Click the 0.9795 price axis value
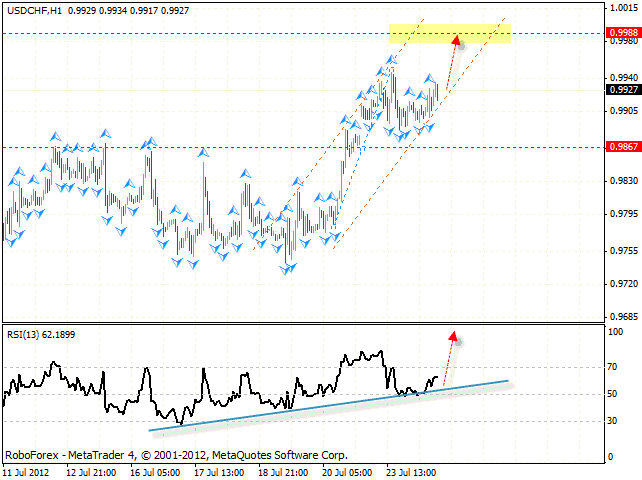 click(624, 214)
